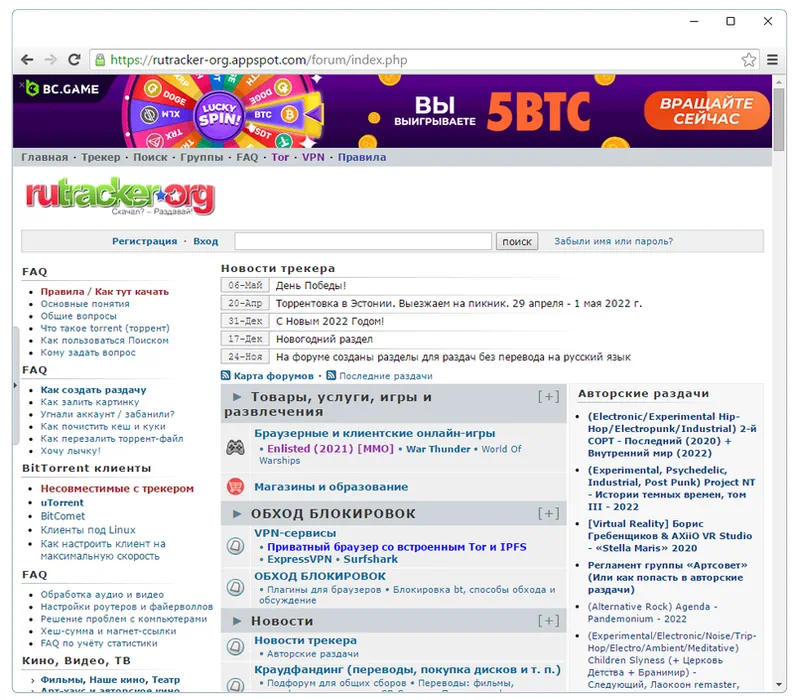Viewport: 794px width, 700px height.
Task: Toggle the [+] on the ОБХОД БЛОКИРОВОК category
Action: 548,514
